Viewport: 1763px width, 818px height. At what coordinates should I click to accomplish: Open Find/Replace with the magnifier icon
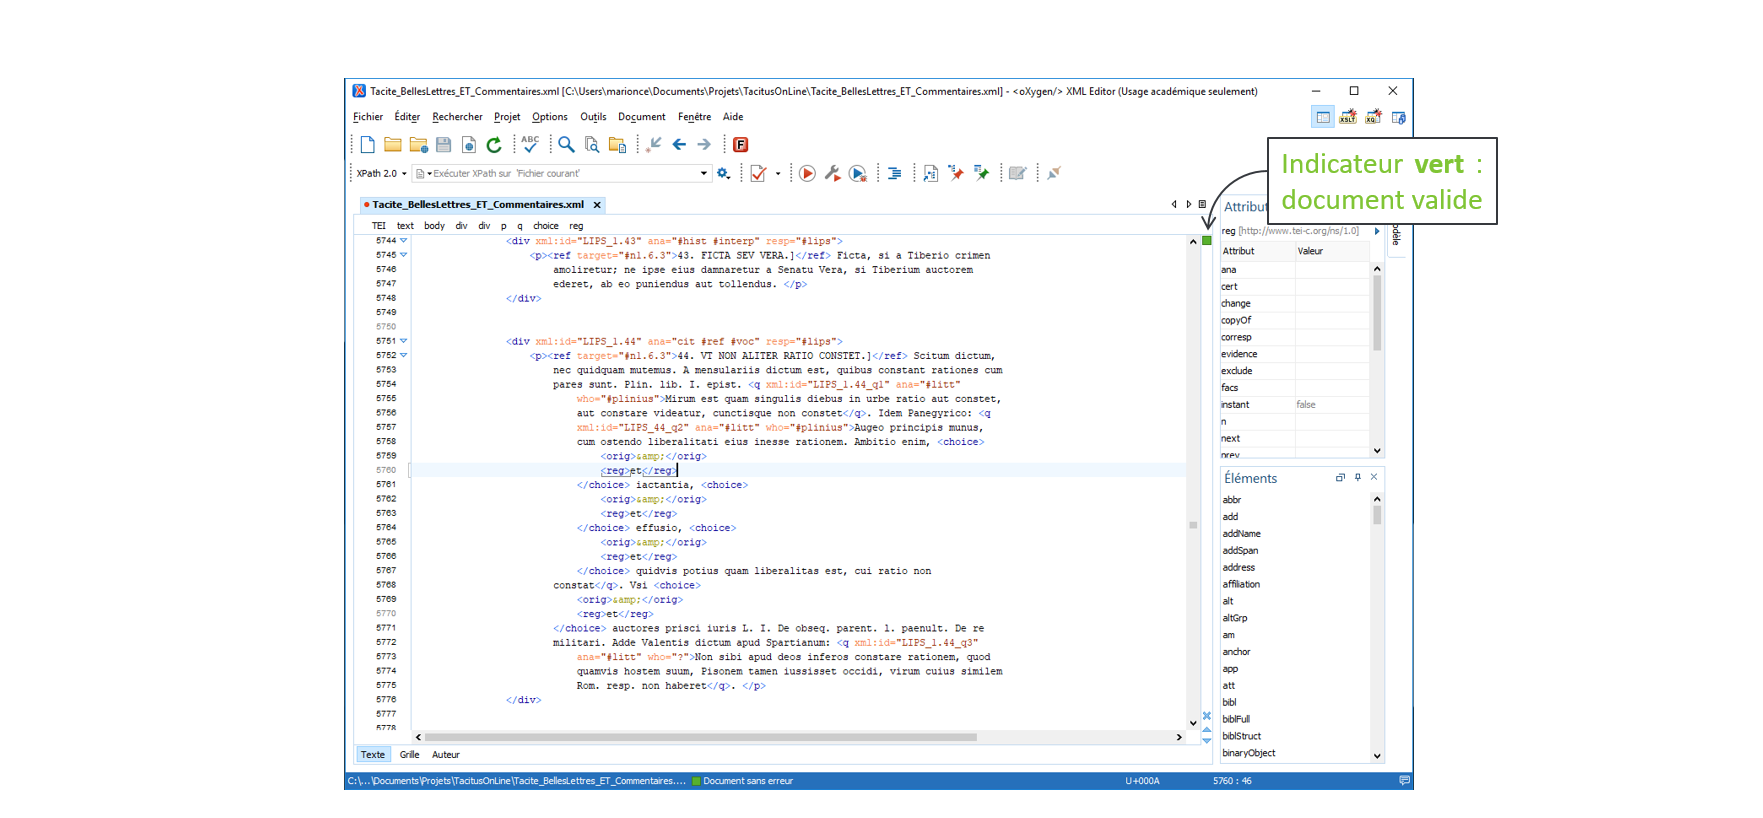click(566, 145)
